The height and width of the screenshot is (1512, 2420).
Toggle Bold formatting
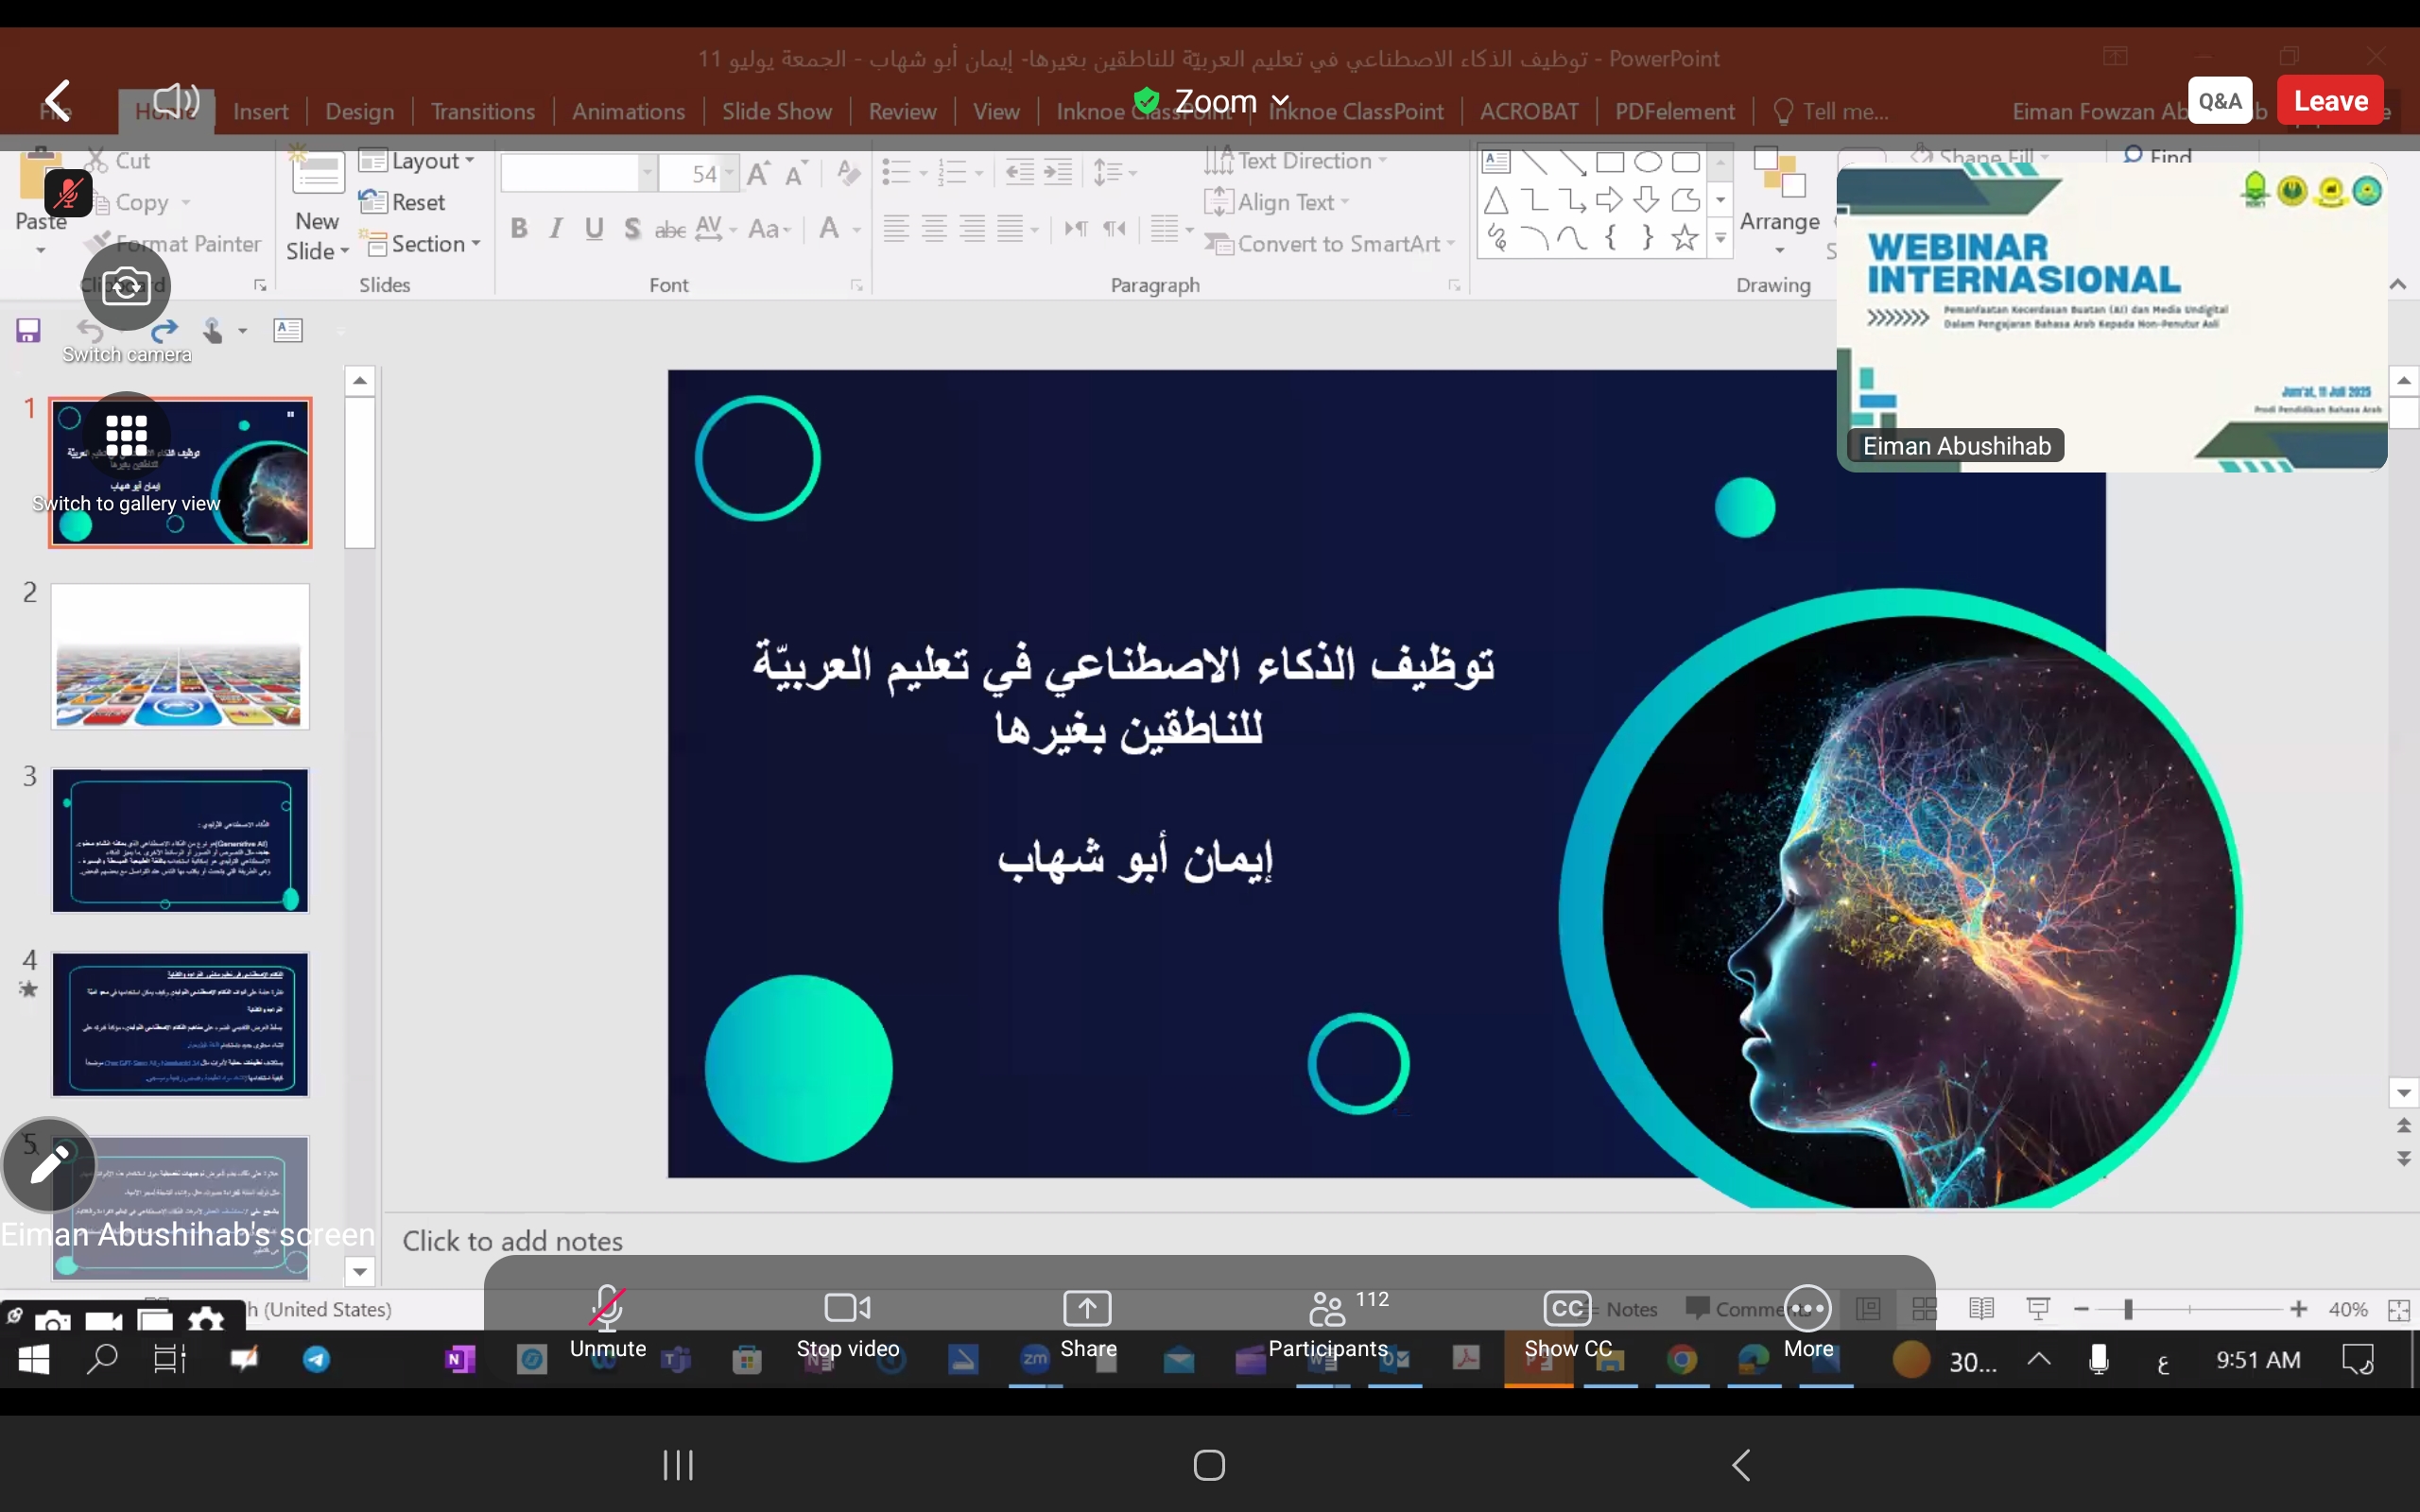coord(518,229)
